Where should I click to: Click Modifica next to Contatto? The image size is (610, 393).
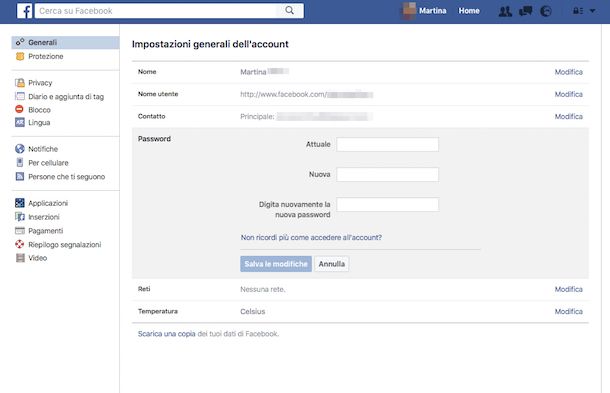568,116
